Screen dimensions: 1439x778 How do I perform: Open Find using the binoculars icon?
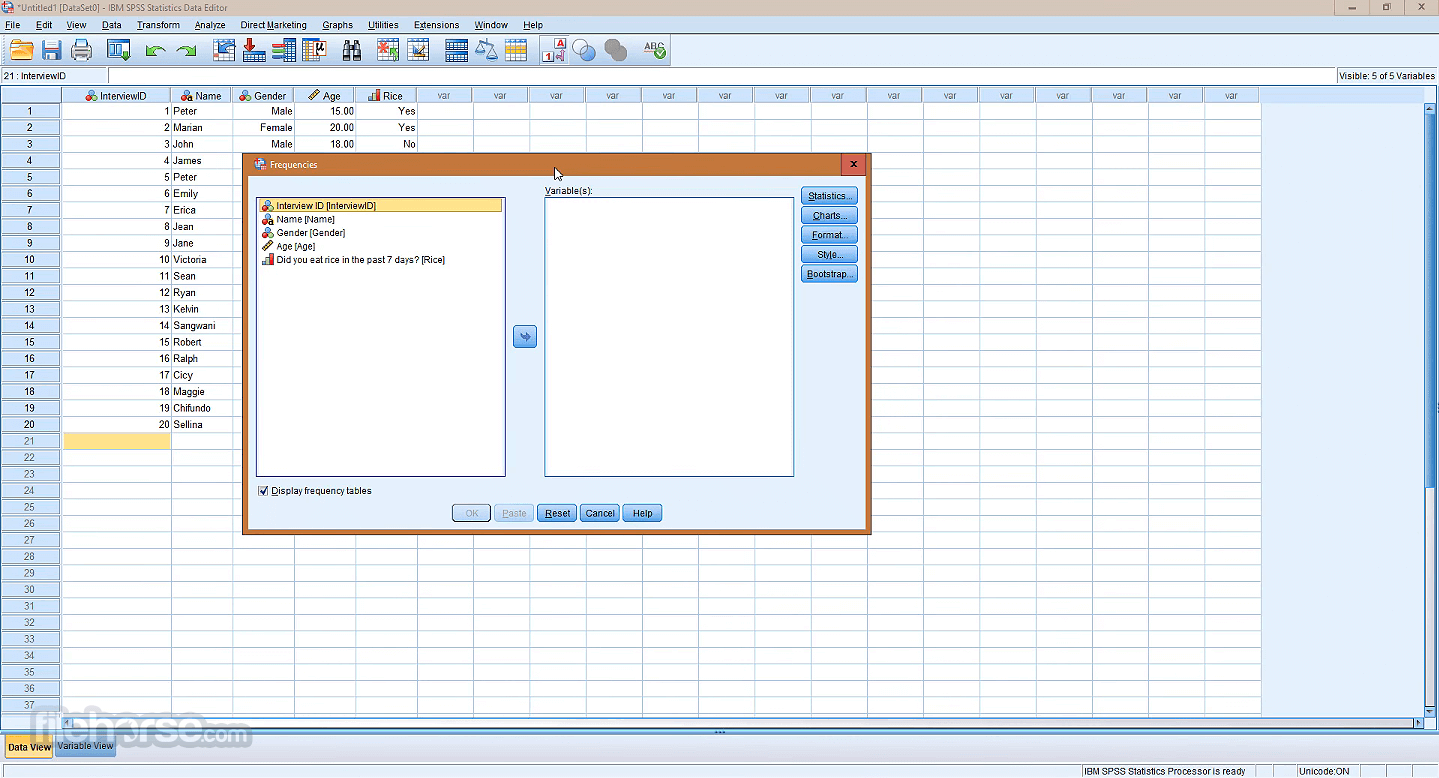tap(352, 50)
